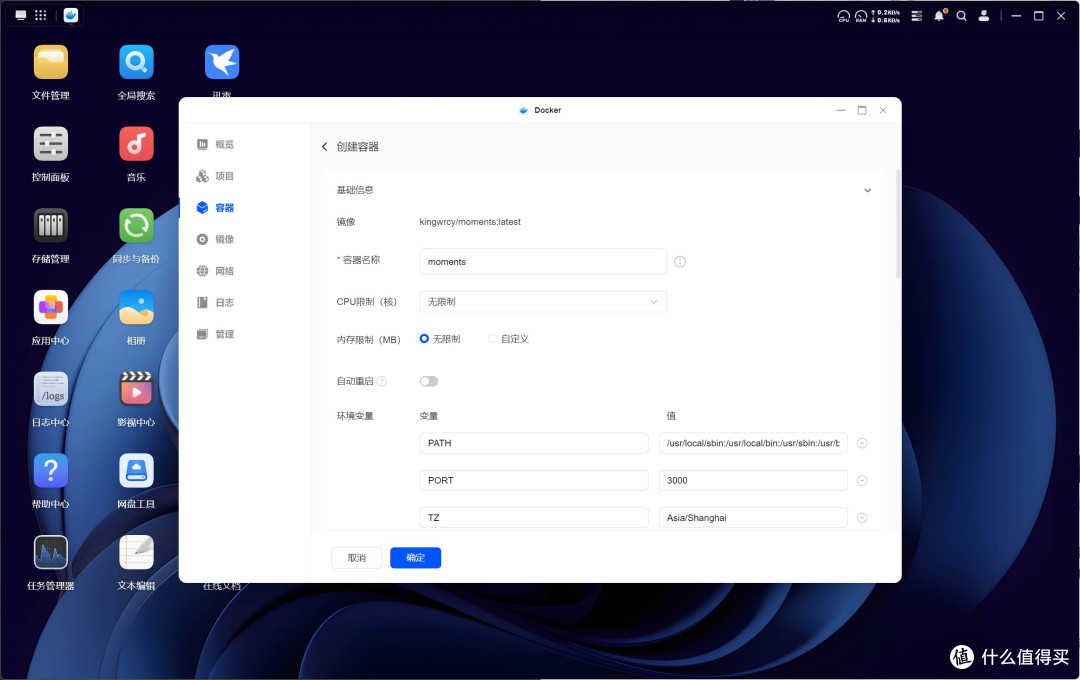Click the Asia/Shanghai value field
1080x680 pixels.
click(753, 517)
